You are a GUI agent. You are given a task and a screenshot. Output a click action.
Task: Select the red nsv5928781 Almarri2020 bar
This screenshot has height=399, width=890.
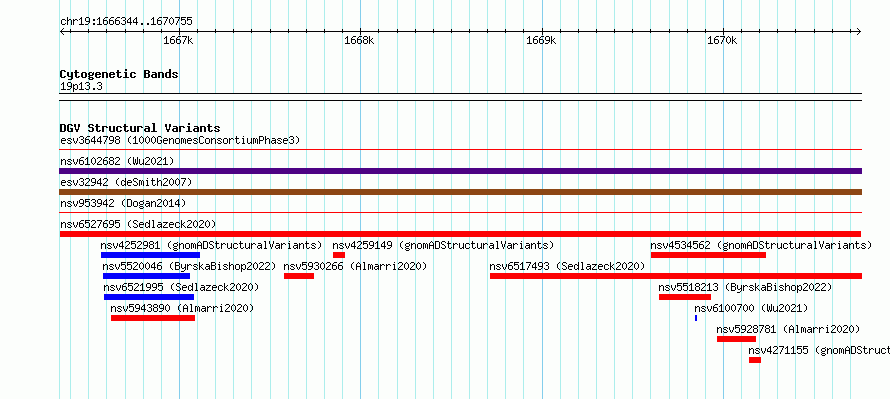tap(737, 339)
